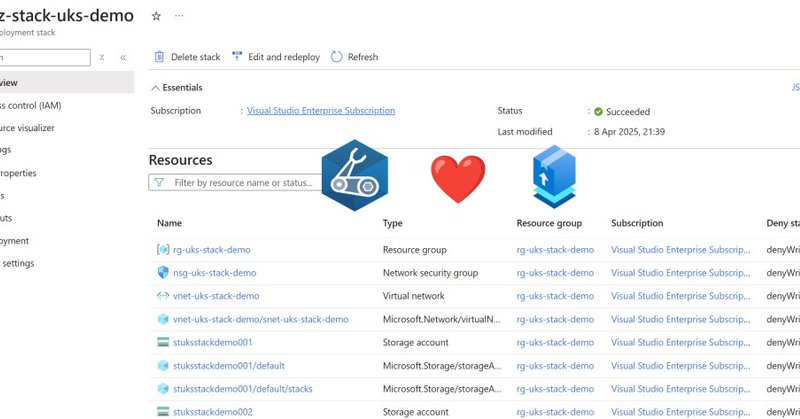
Task: Click the Edit and redeploy icon
Action: [x=237, y=56]
